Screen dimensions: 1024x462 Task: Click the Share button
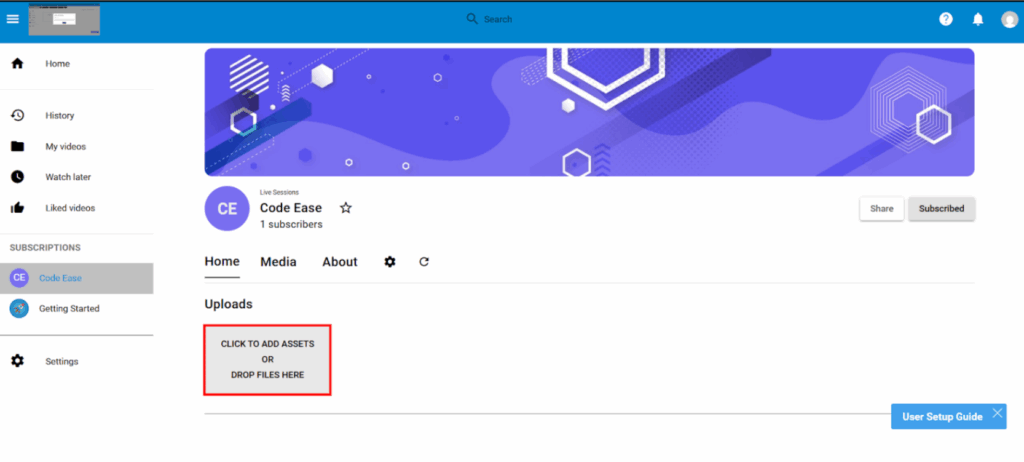tap(881, 209)
